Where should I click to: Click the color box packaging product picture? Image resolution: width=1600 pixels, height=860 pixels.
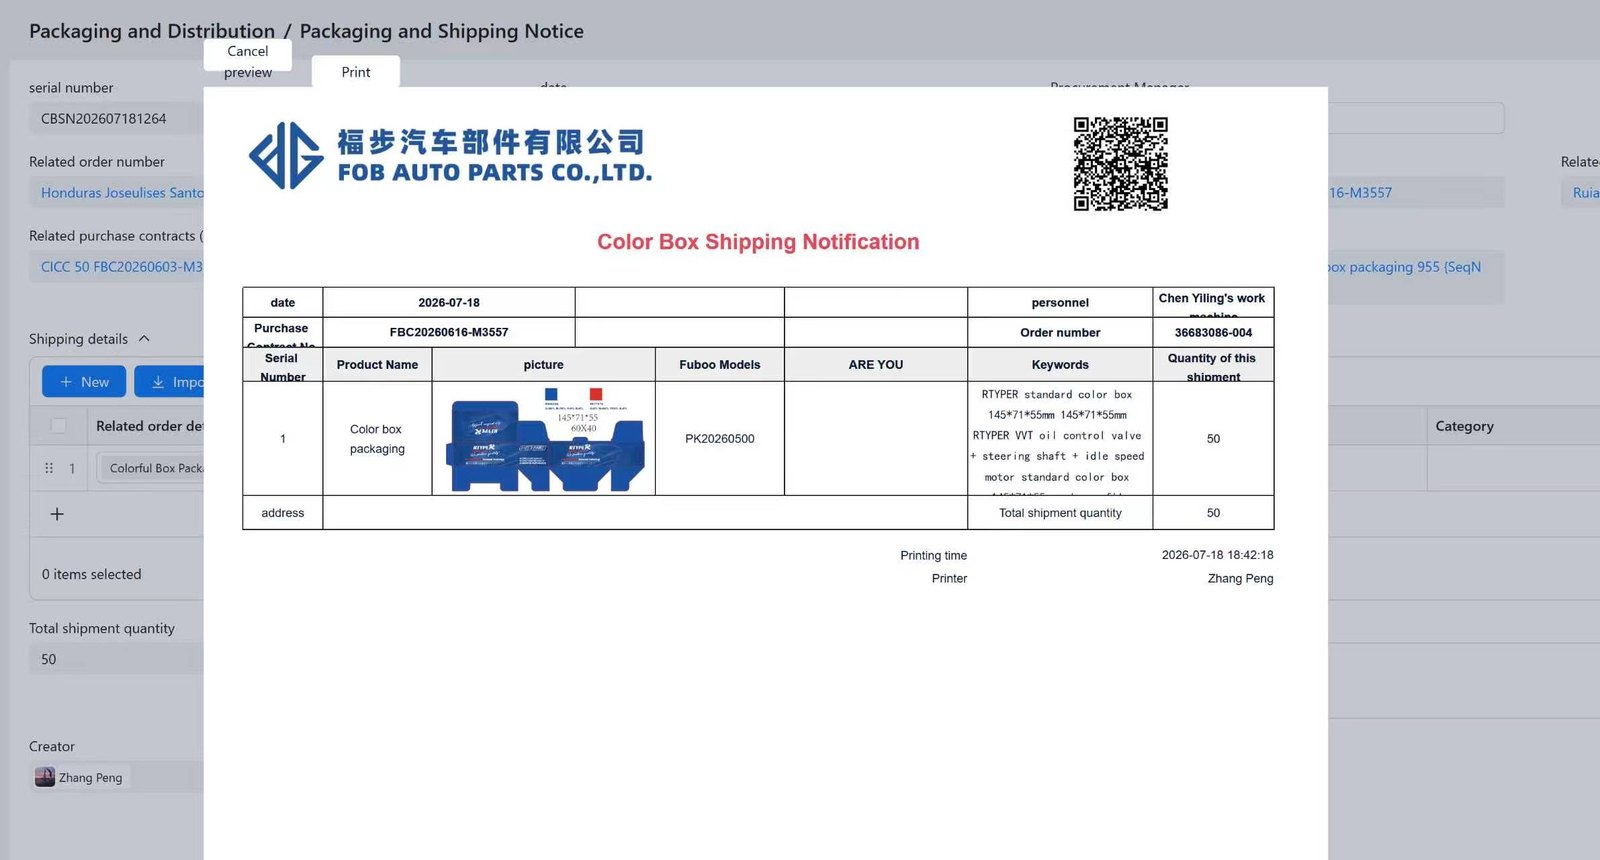(544, 439)
